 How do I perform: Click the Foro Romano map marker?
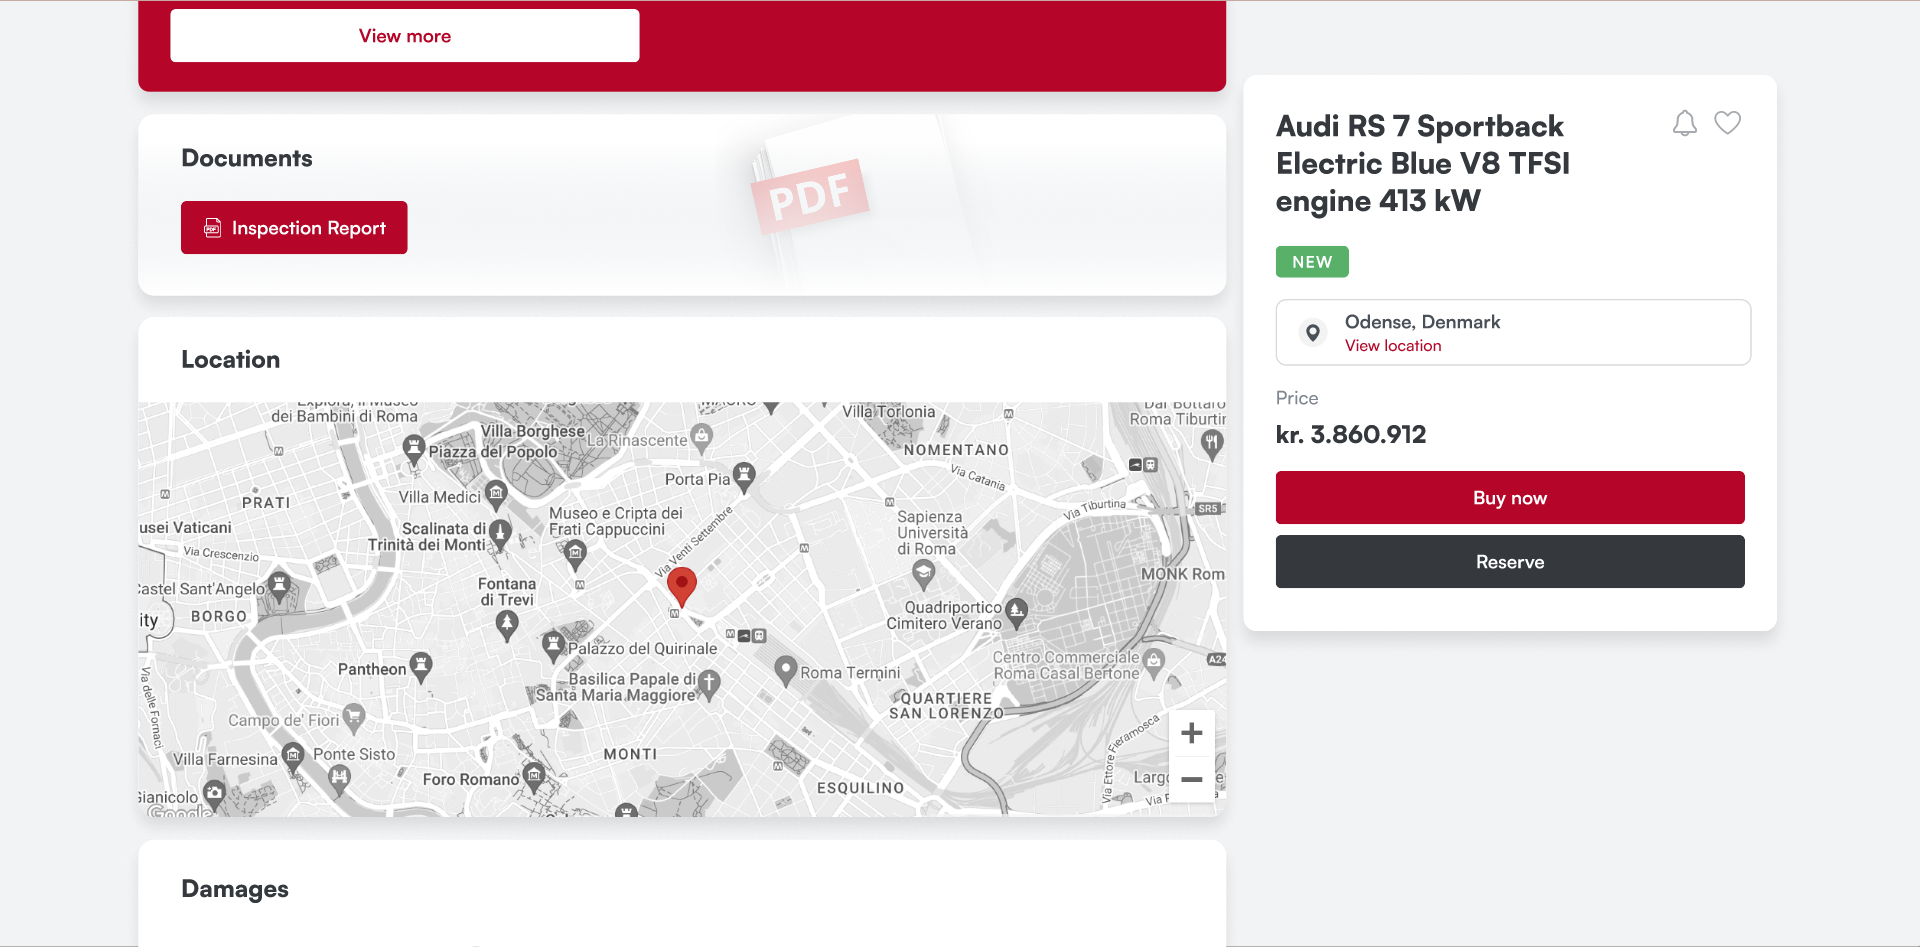tap(535, 777)
